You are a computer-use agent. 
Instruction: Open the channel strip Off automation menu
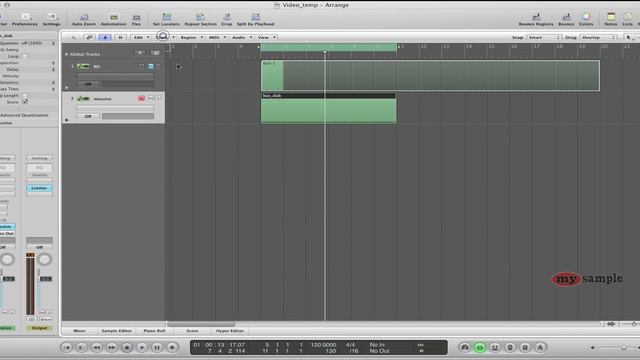[39, 247]
